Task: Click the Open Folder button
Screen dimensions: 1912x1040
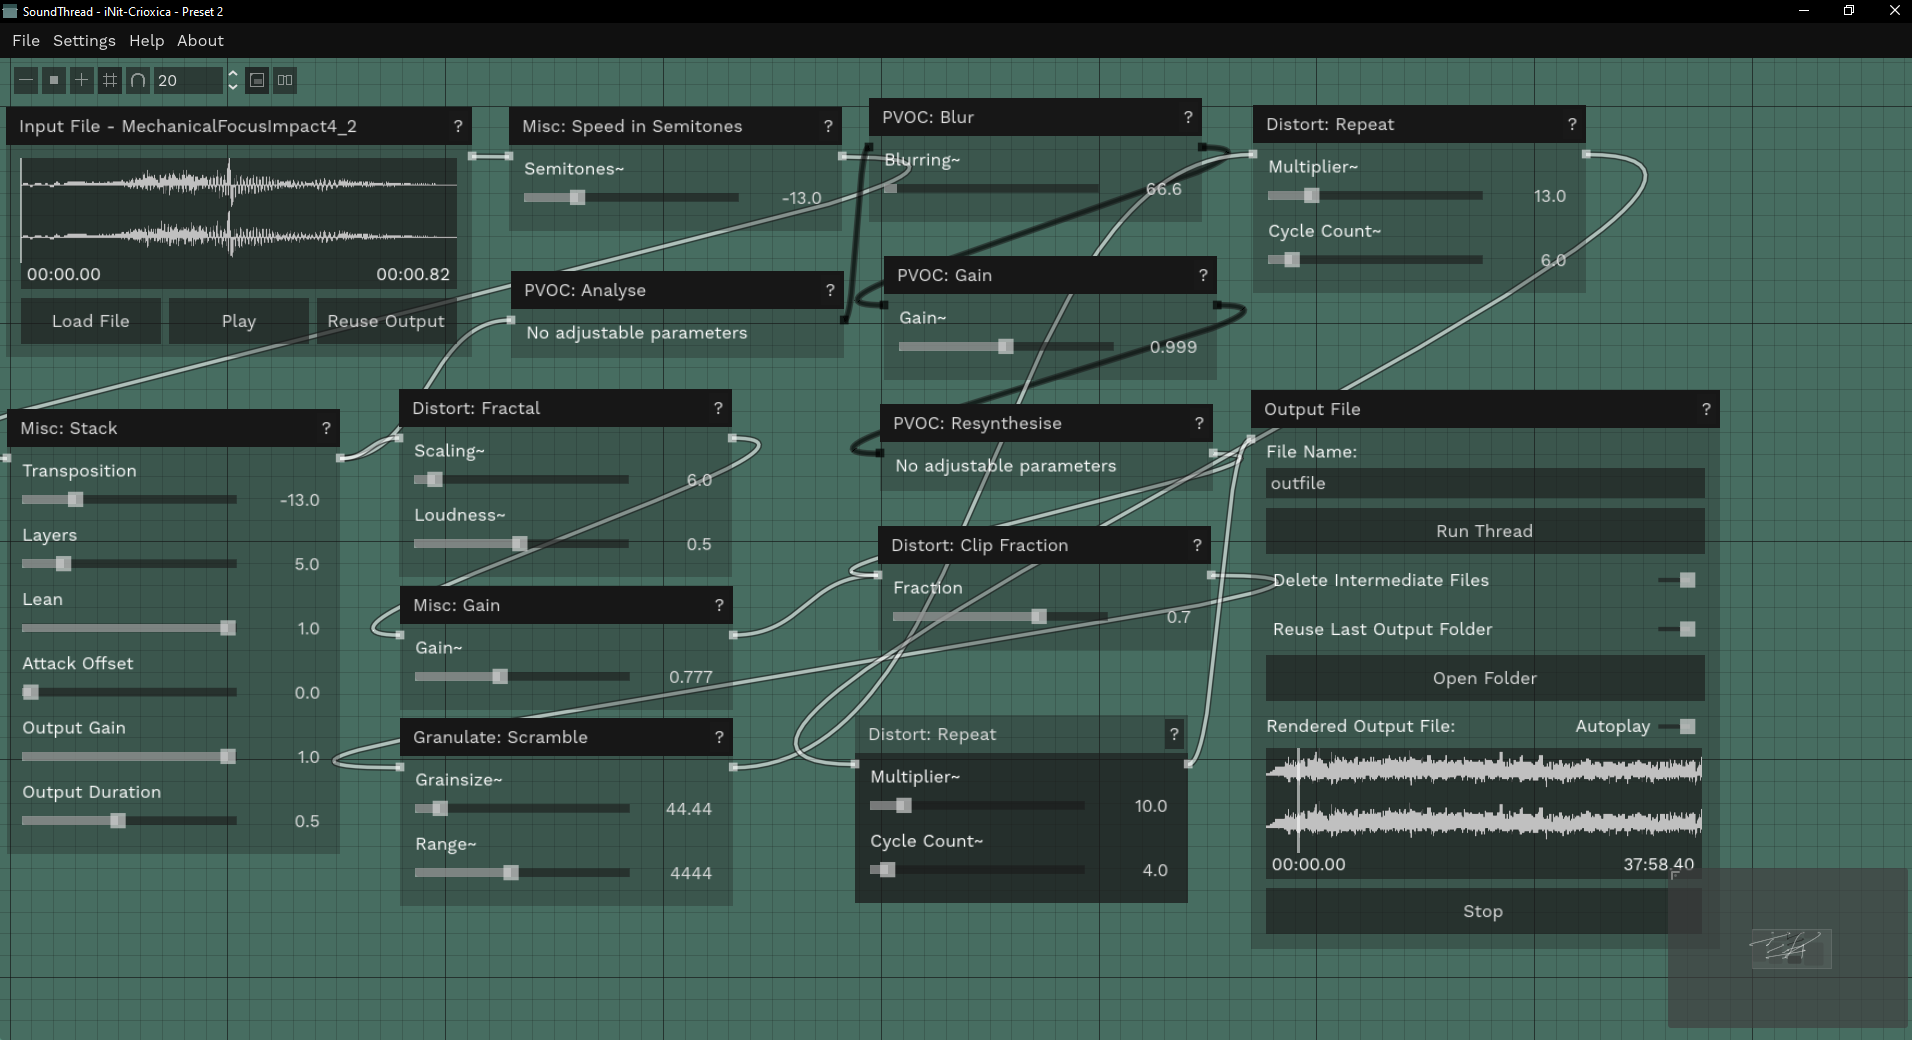Action: 1485,678
